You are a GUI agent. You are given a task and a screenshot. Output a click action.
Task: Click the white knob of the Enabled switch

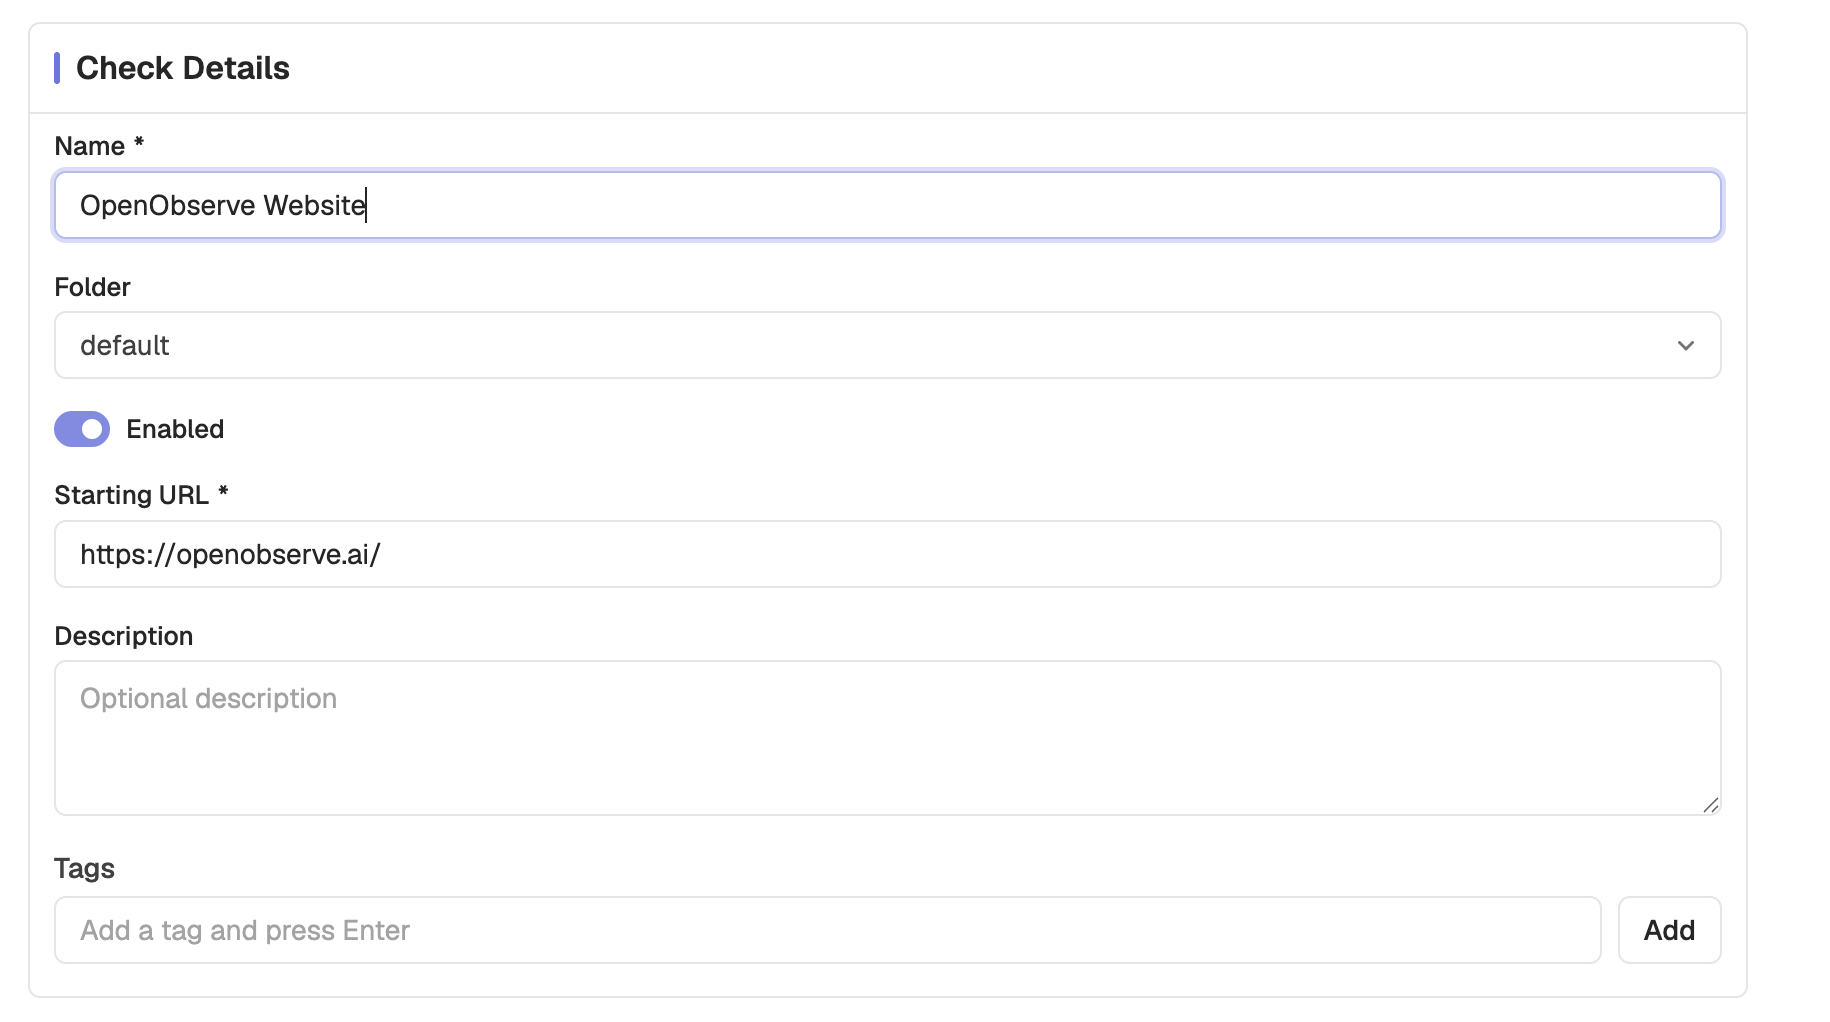coord(92,429)
